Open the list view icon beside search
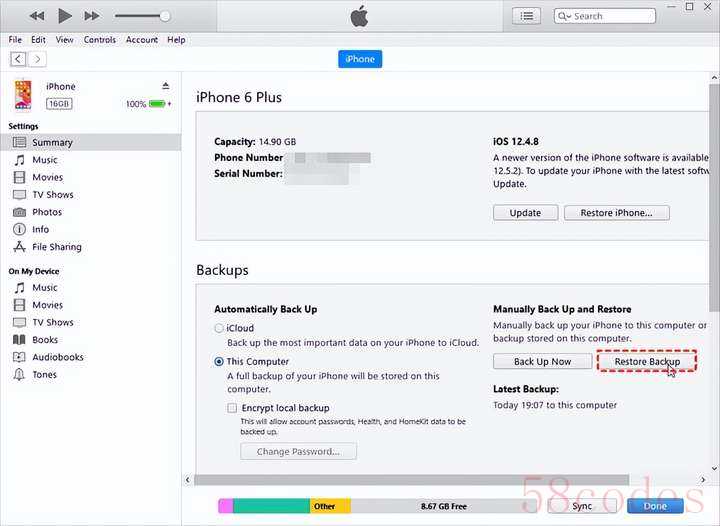 click(526, 17)
